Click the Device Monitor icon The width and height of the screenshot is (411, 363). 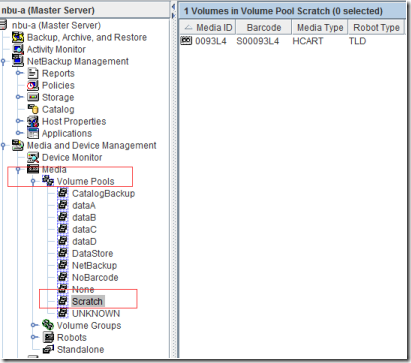tap(33, 157)
